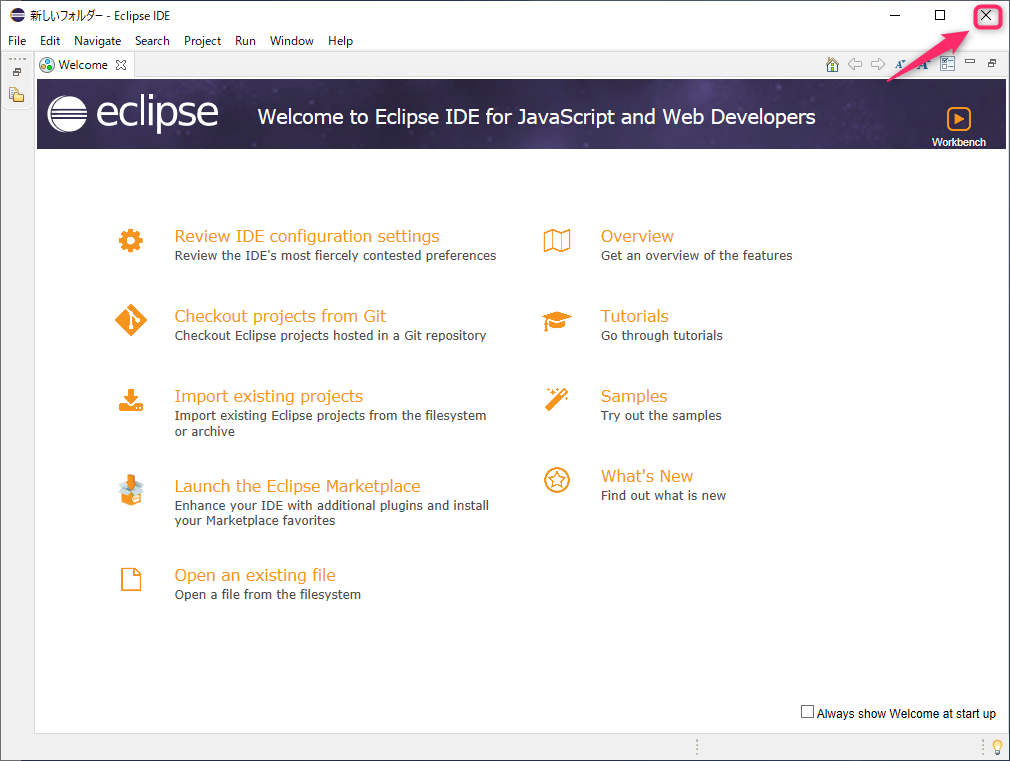Click the restore icon in left trim bar
Viewport: 1010px width, 761px height.
(17, 72)
